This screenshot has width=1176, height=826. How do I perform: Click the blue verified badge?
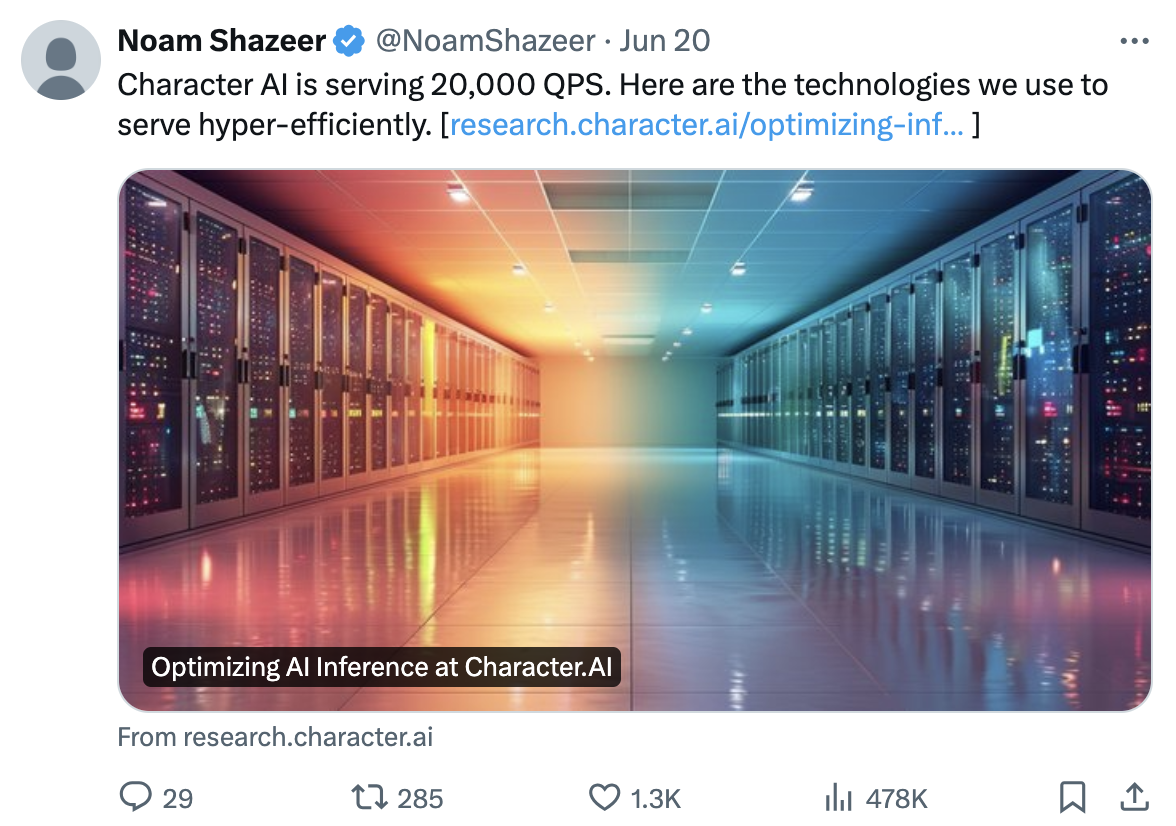click(x=349, y=41)
